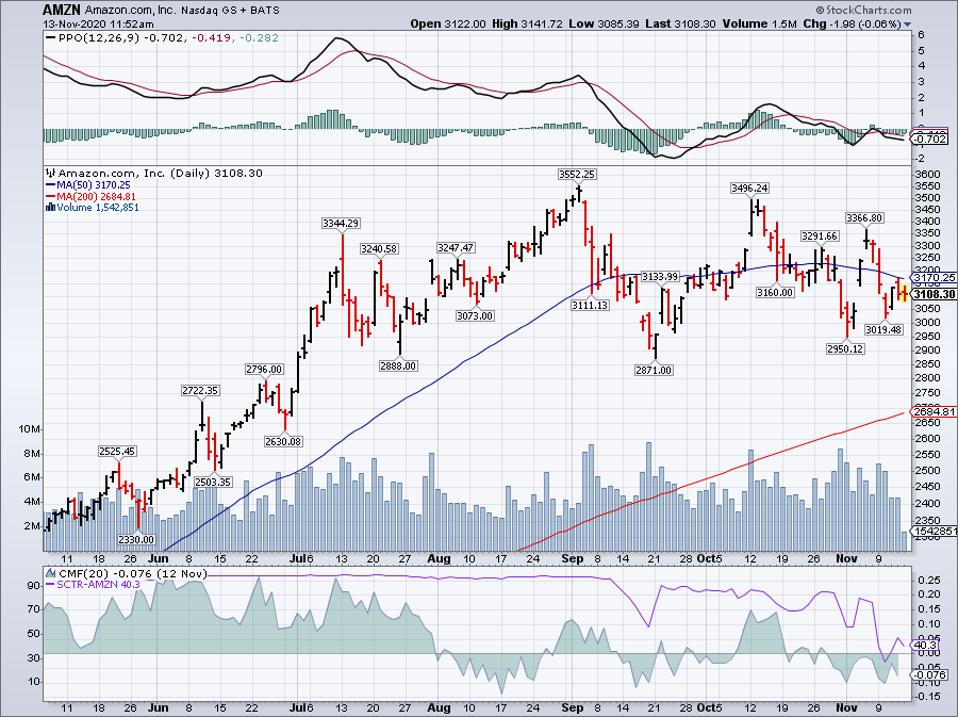Screen dimensions: 958x717
Task: Click the High 3141.72 value in header
Action: click(x=528, y=24)
